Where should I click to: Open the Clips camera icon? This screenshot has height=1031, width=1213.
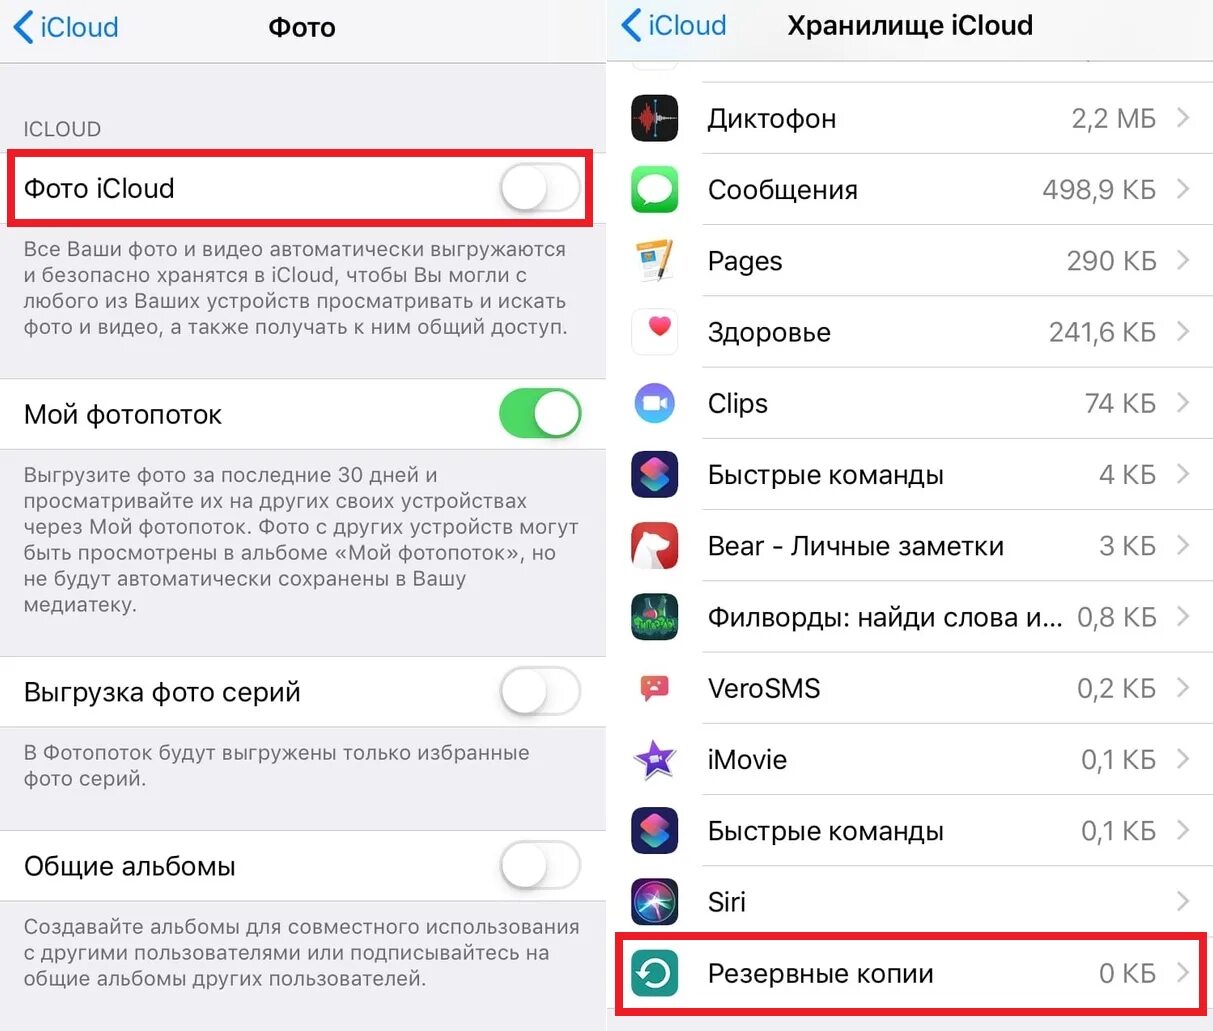point(655,403)
